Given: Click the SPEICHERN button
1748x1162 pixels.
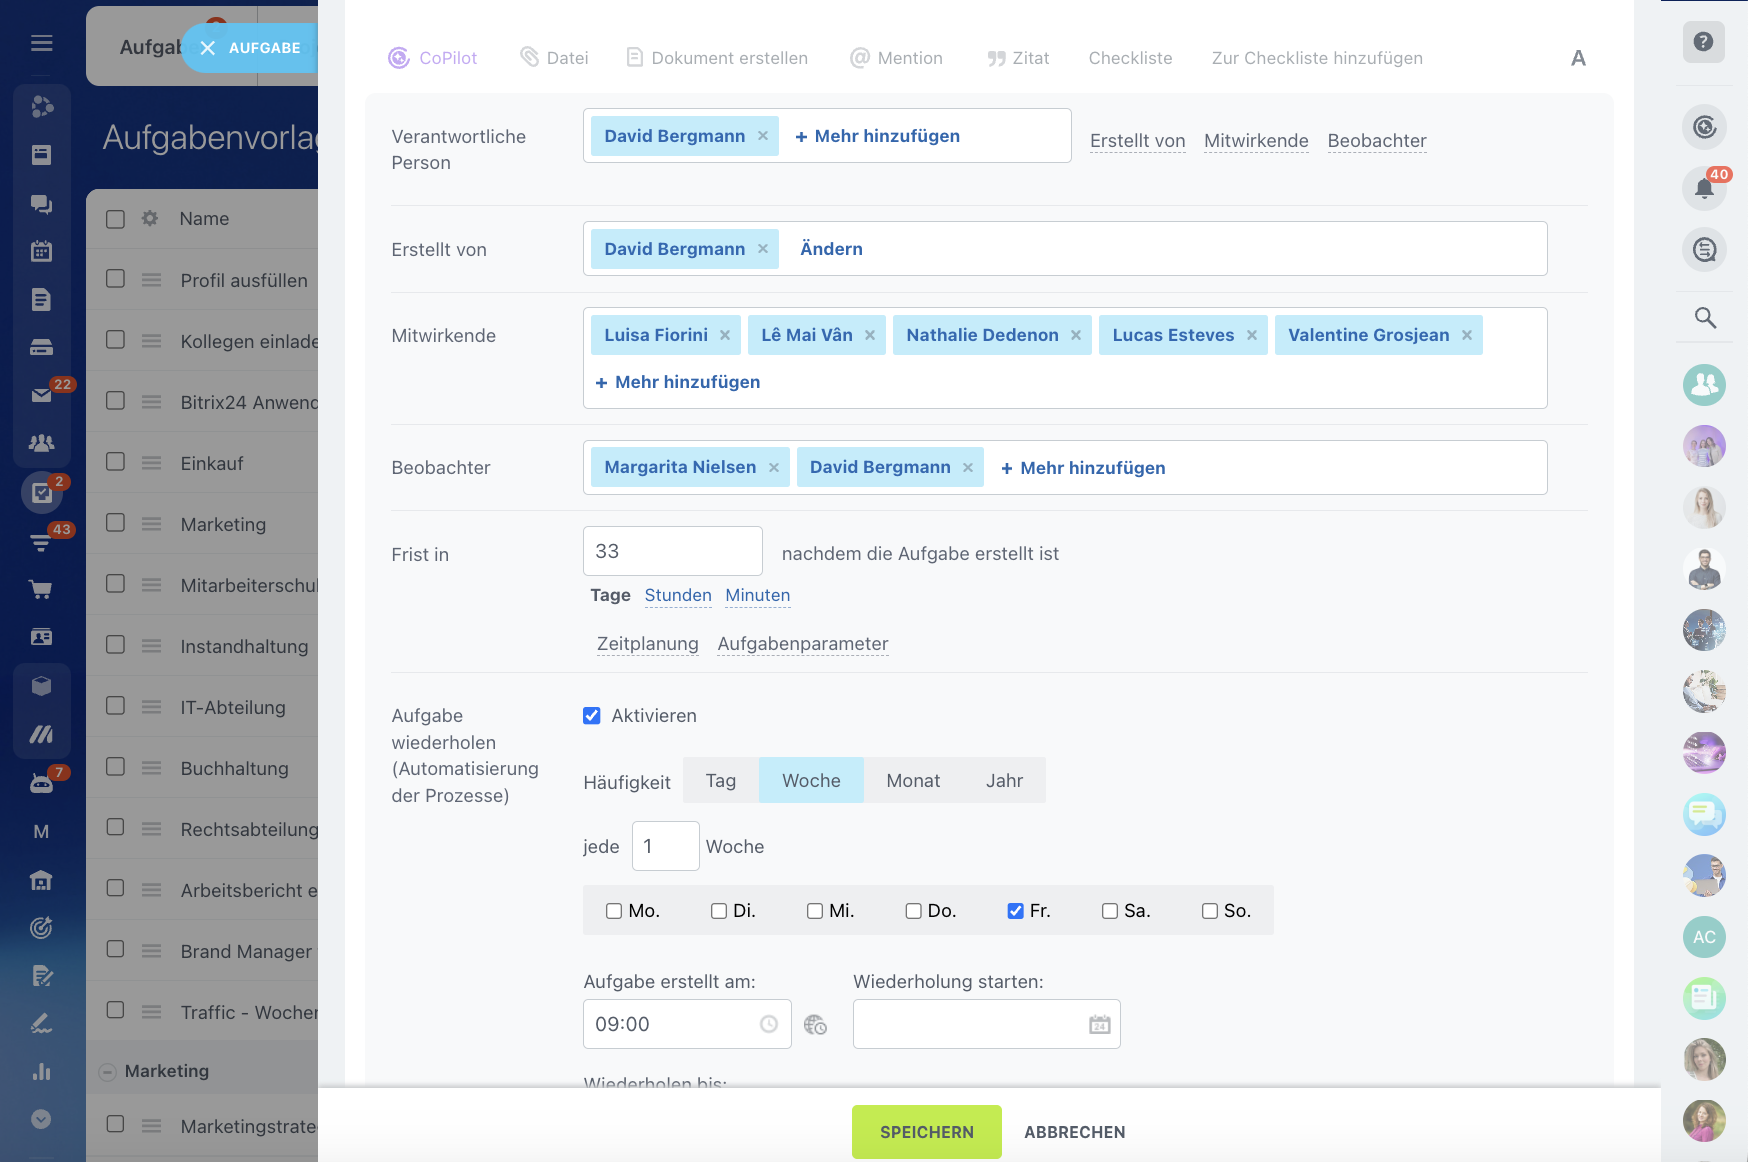Looking at the screenshot, I should [x=926, y=1132].
